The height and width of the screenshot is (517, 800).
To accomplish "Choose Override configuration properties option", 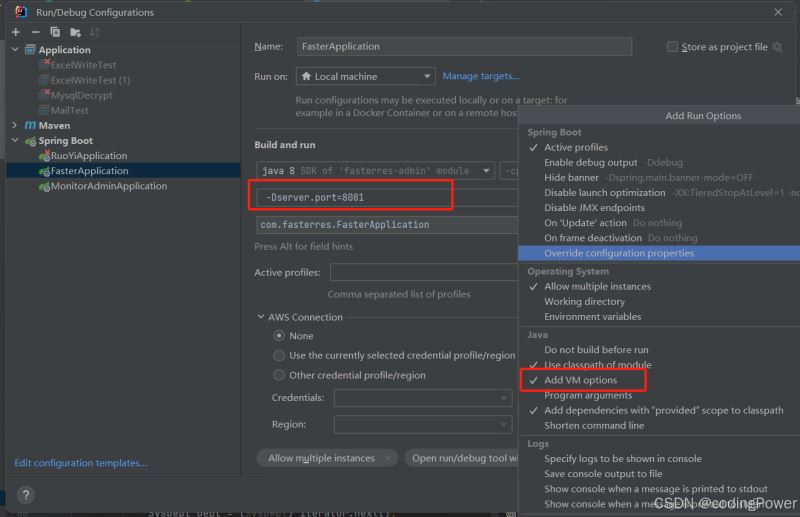I will pos(659,253).
